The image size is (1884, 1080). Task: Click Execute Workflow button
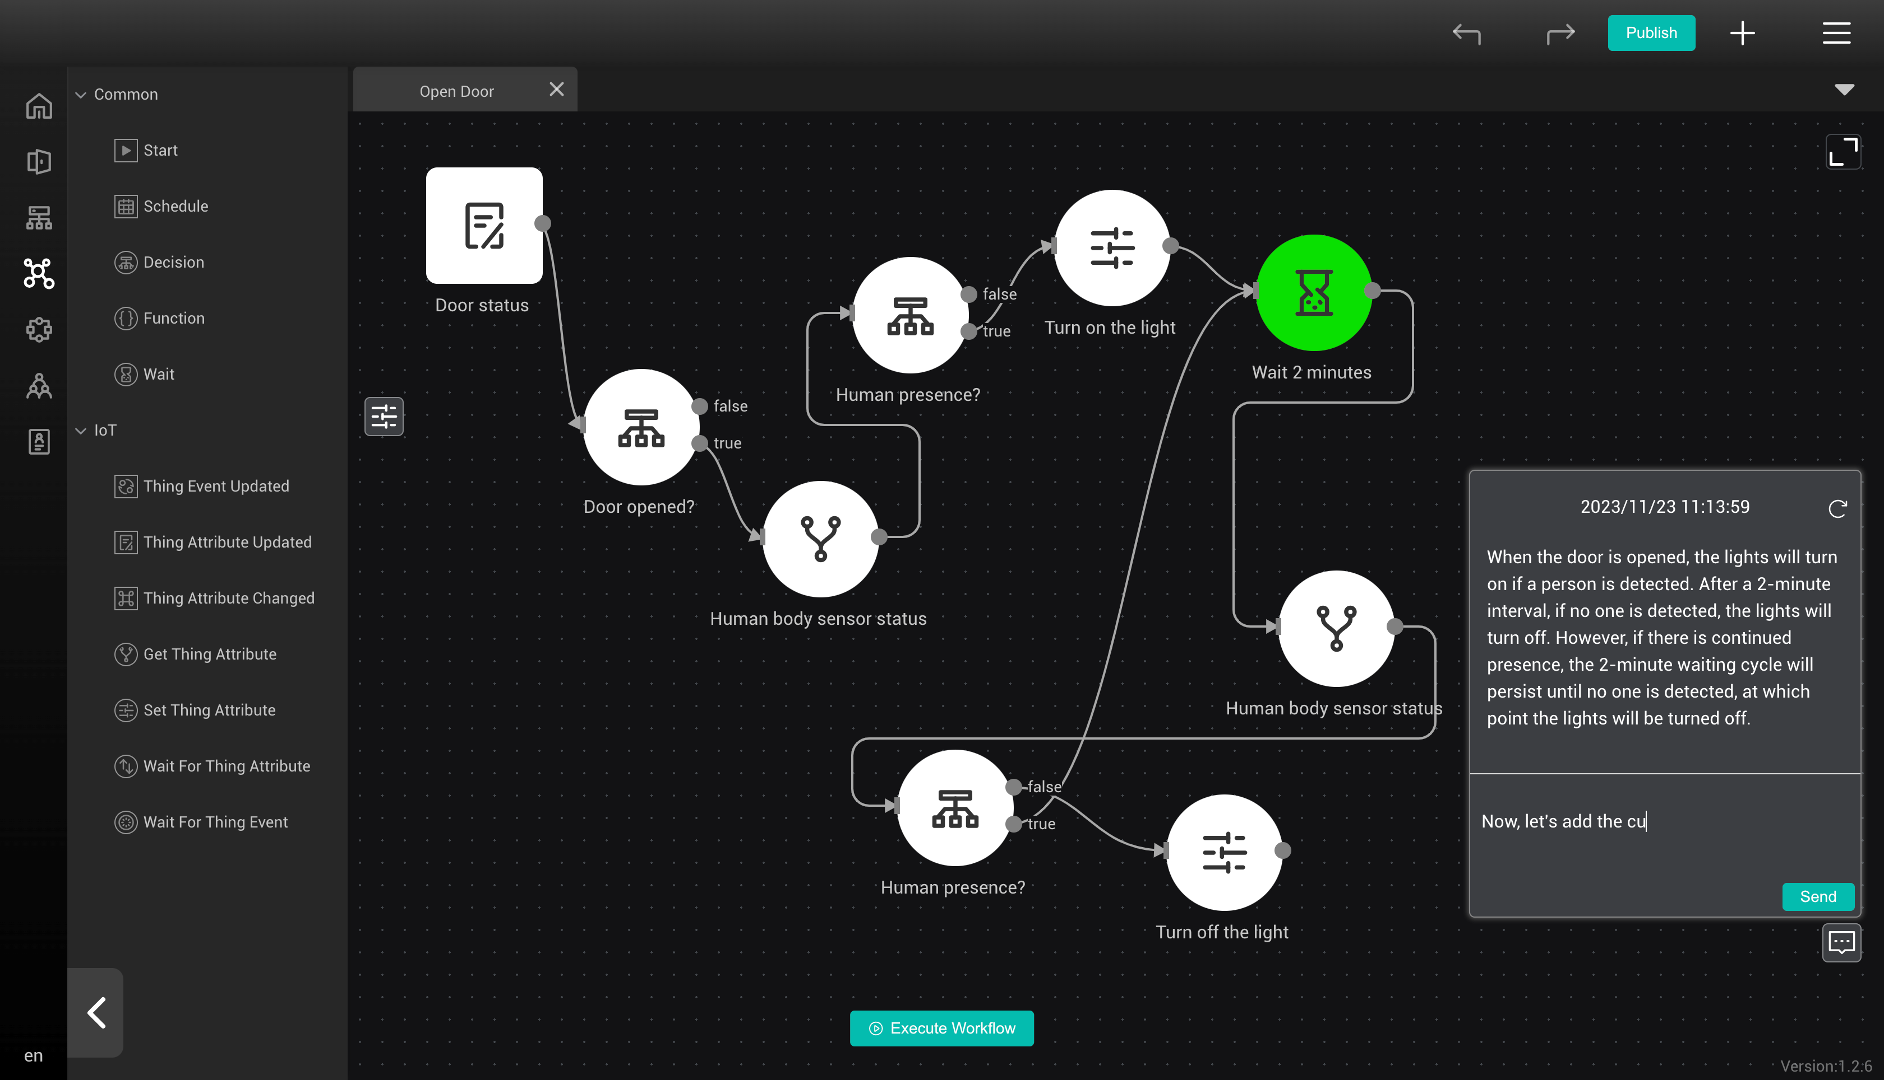point(941,1028)
